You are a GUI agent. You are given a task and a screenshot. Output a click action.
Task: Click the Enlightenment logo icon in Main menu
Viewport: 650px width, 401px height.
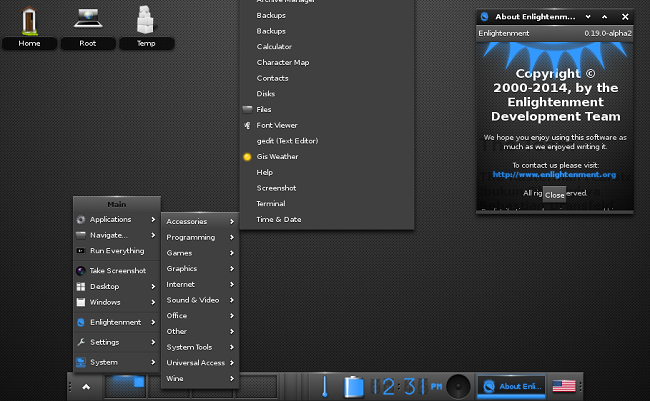pyautogui.click(x=81, y=322)
